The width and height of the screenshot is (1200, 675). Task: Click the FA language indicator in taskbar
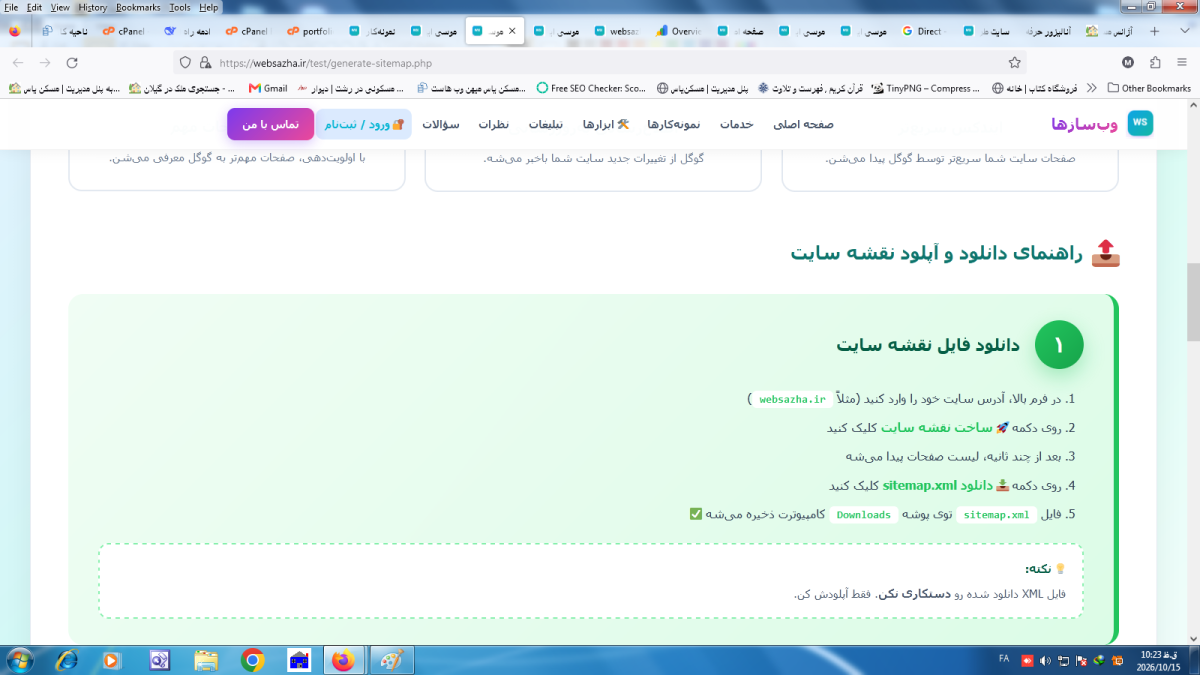coord(1003,660)
